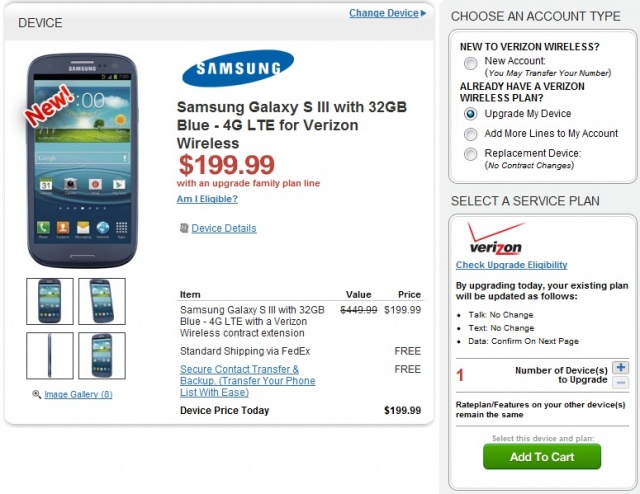This screenshot has width=640, height=494.
Task: Click the red New! badge on the phone
Action: point(49,105)
